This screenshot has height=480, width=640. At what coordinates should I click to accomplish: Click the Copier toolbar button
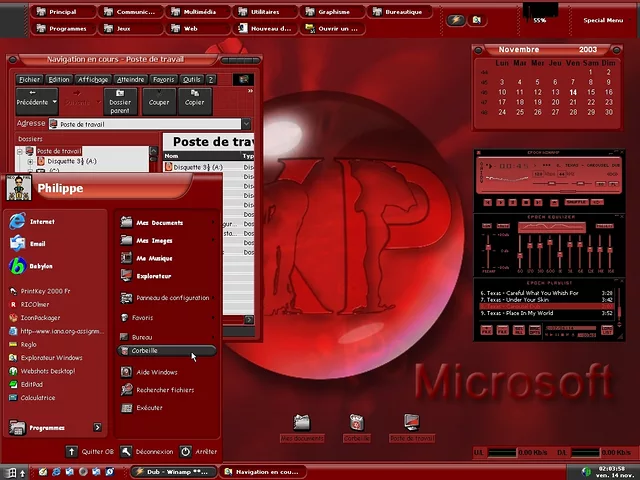point(194,101)
